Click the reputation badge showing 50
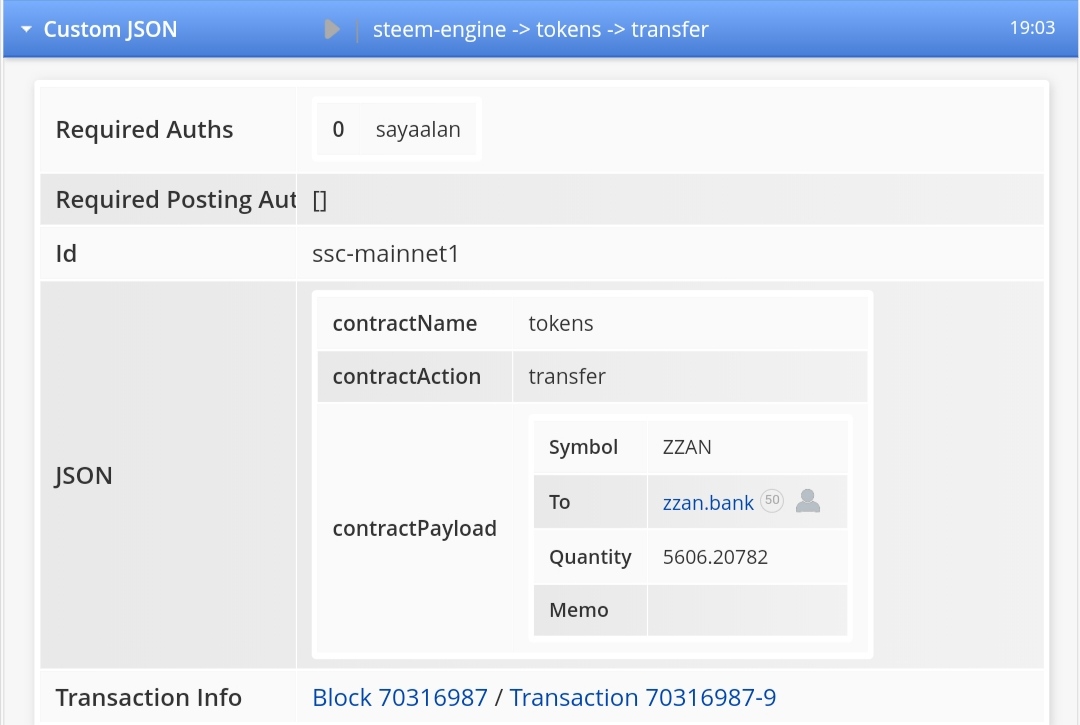The height and width of the screenshot is (725, 1080). (772, 502)
